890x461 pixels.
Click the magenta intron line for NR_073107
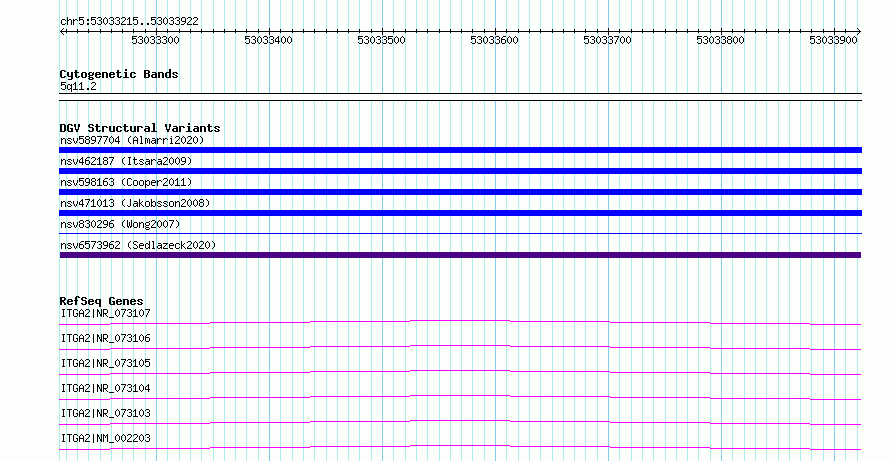pos(460,322)
